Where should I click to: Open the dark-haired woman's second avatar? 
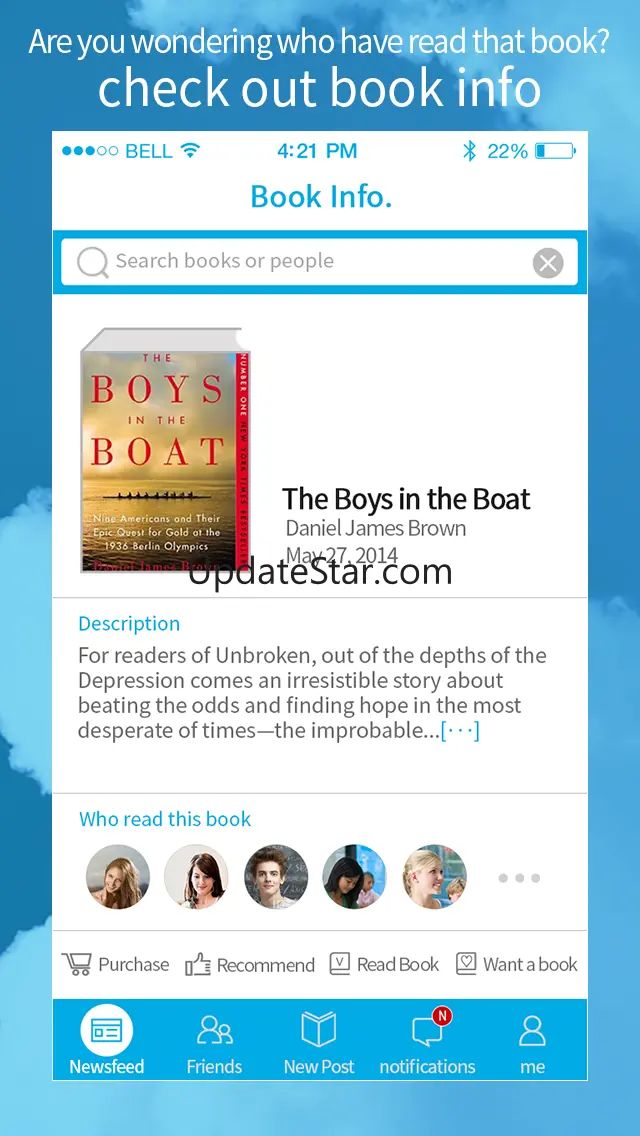pos(196,877)
